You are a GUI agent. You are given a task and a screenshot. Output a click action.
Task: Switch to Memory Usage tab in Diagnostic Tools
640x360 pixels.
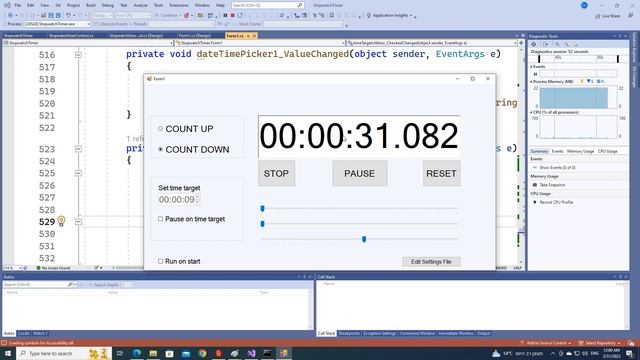pyautogui.click(x=580, y=151)
